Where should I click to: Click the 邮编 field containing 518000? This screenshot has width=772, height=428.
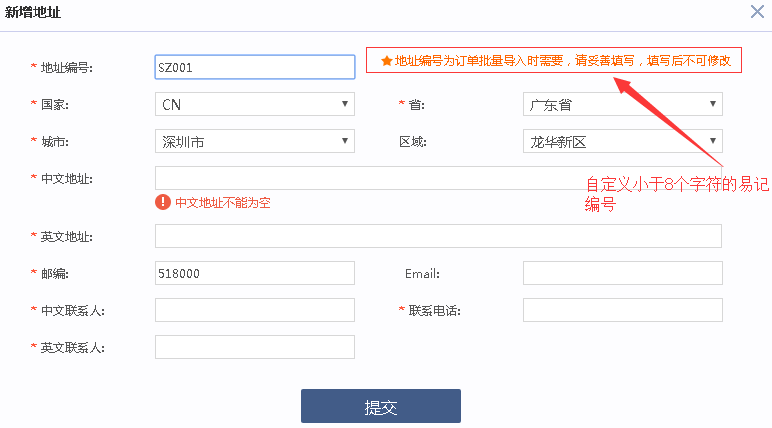[254, 273]
